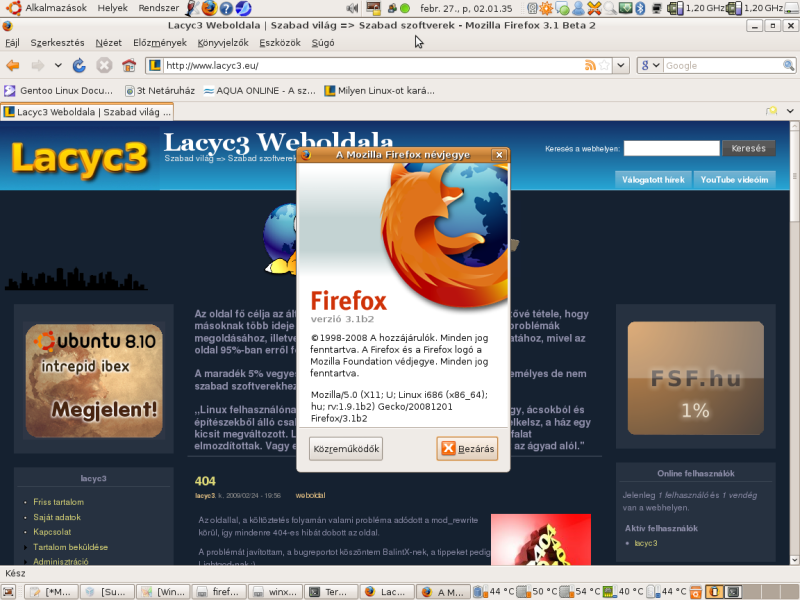800x600 pixels.
Task: Open the AQUA ONLINE bookmark
Action: [260, 91]
